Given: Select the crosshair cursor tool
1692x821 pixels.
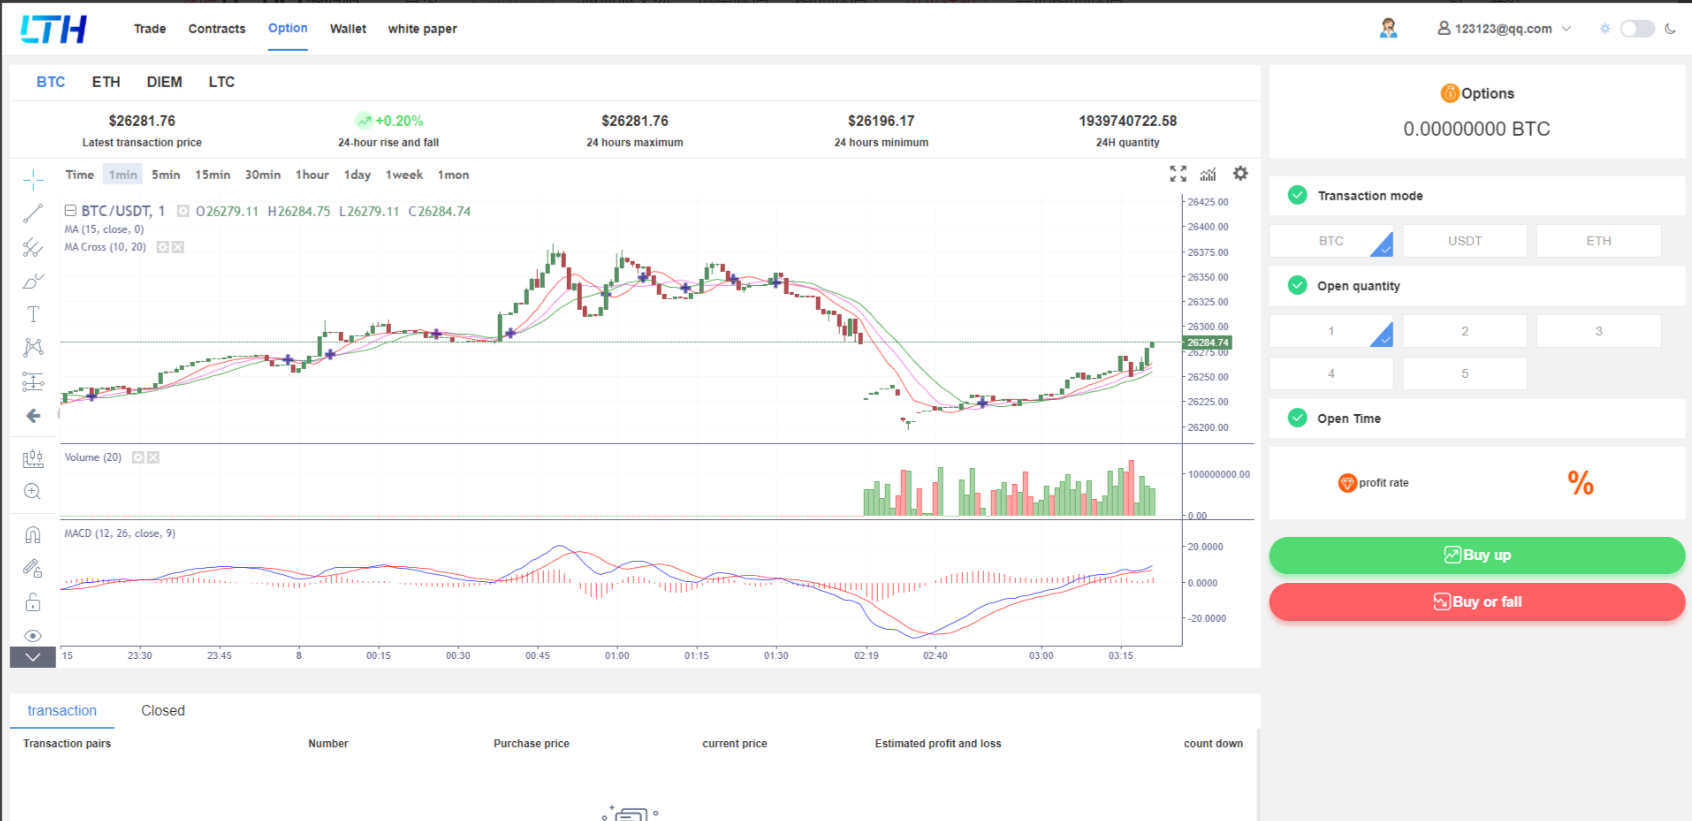Looking at the screenshot, I should (33, 180).
